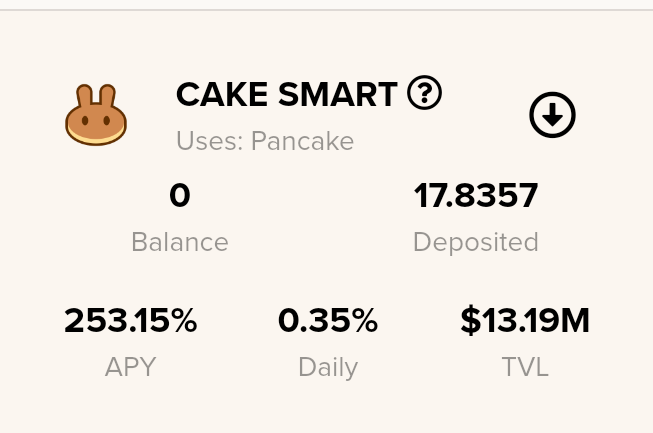Select the CAKE SMART vault title
This screenshot has height=433, width=653.
pyautogui.click(x=287, y=94)
